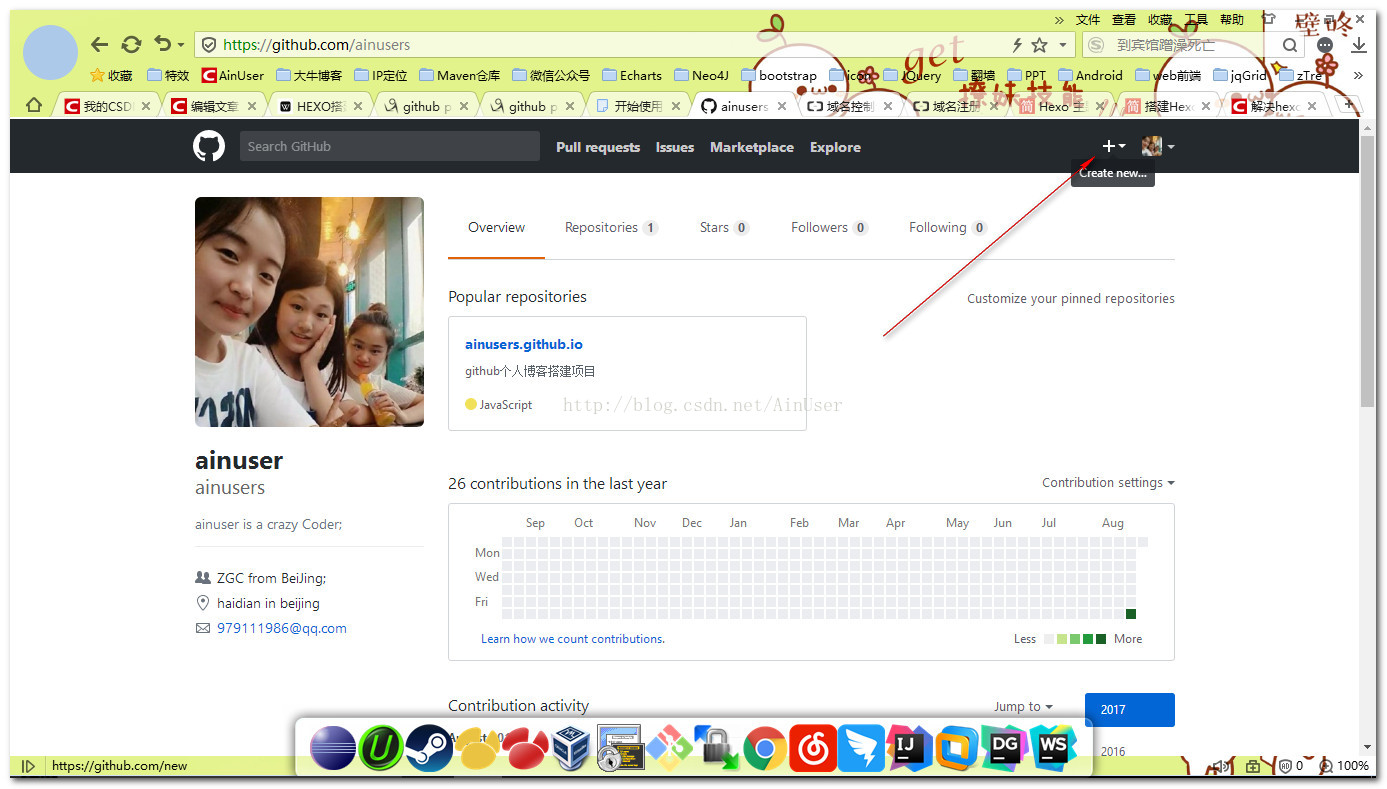Open the Maven仓库 bookmark folder
Image resolution: width=1387 pixels, height=789 pixels.
460,75
